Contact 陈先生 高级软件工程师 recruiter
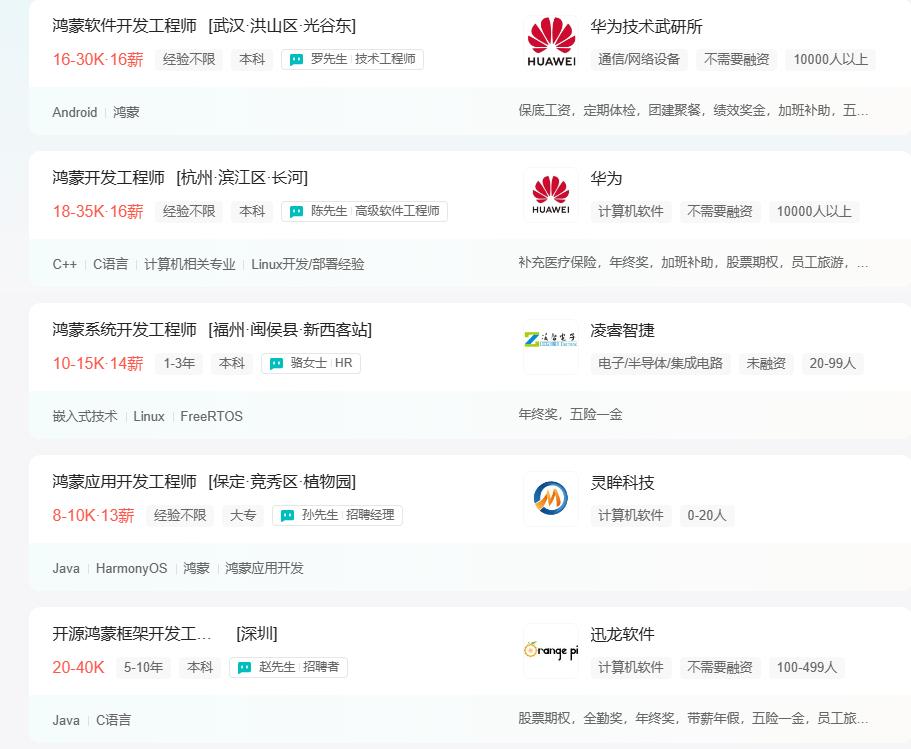 tap(364, 211)
